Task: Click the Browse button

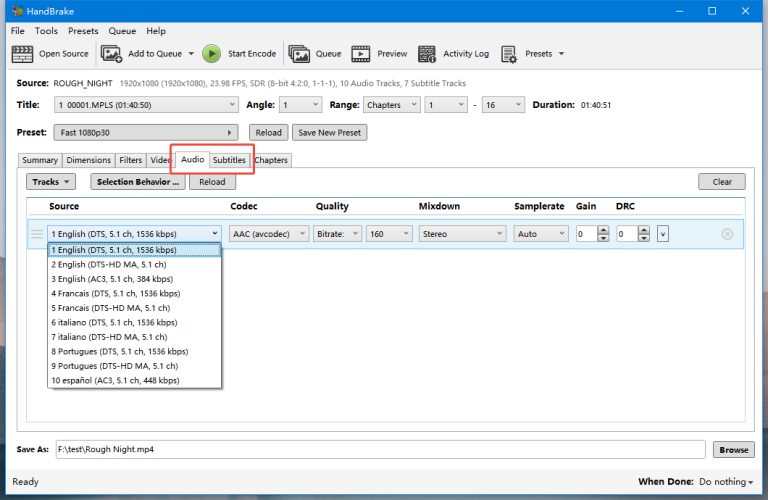Action: pyautogui.click(x=734, y=450)
